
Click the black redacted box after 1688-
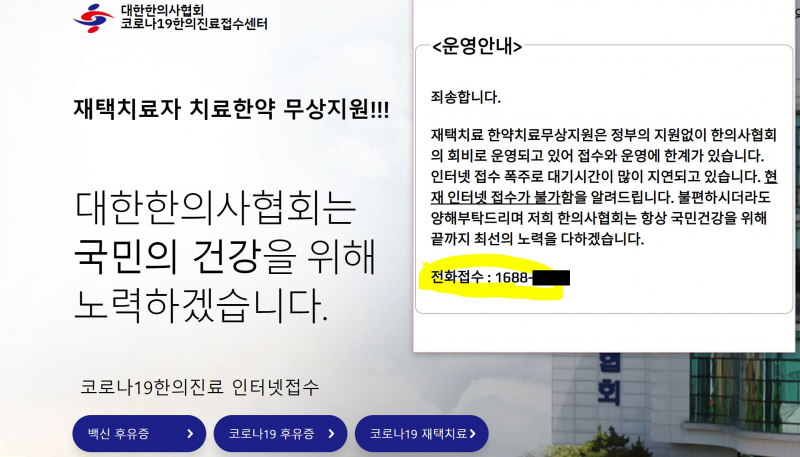[x=550, y=277]
